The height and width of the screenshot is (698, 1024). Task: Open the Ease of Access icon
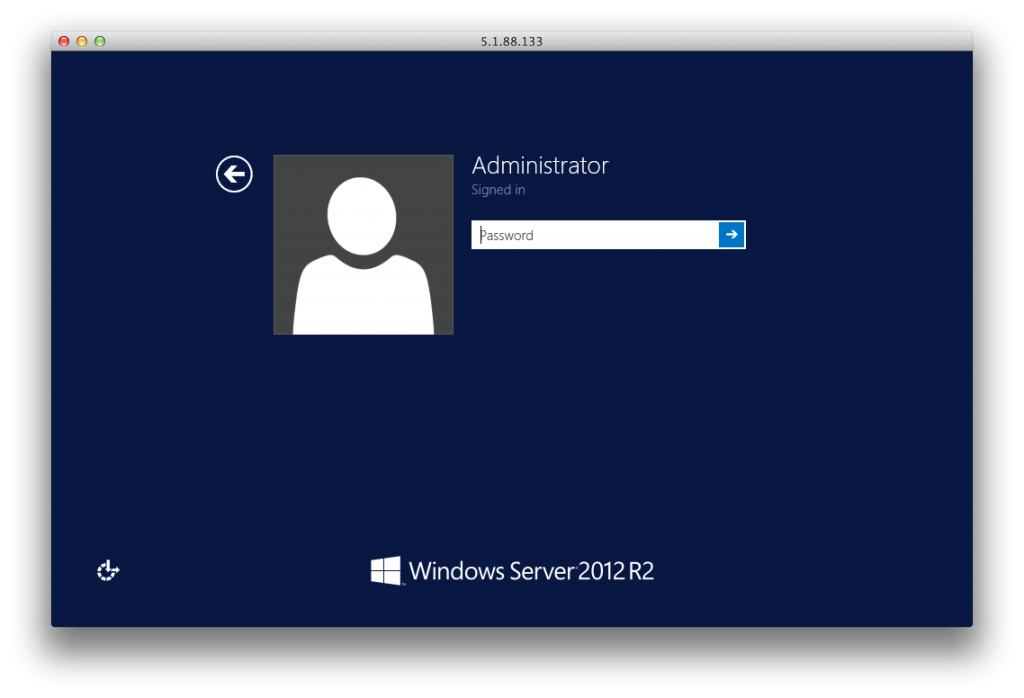point(108,570)
